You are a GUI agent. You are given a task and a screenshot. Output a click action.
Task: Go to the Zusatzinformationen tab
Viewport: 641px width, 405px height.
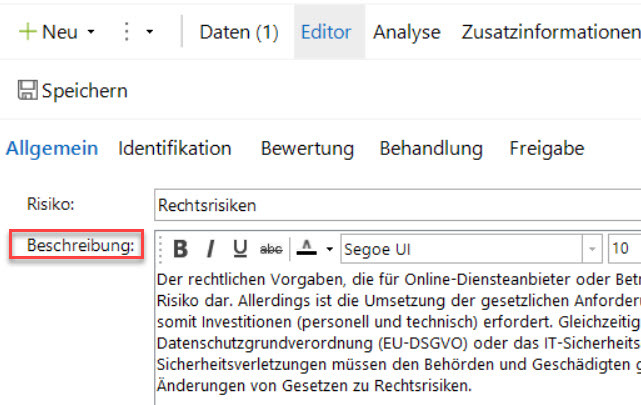pyautogui.click(x=549, y=32)
